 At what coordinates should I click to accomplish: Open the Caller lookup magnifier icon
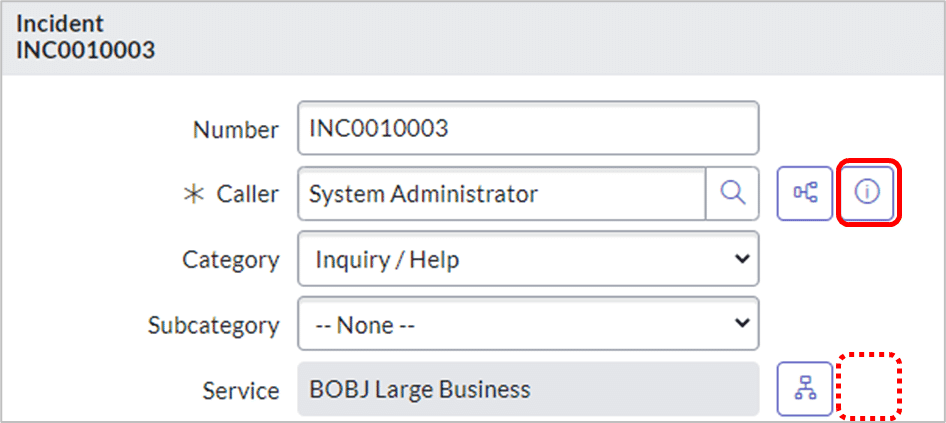tap(732, 194)
